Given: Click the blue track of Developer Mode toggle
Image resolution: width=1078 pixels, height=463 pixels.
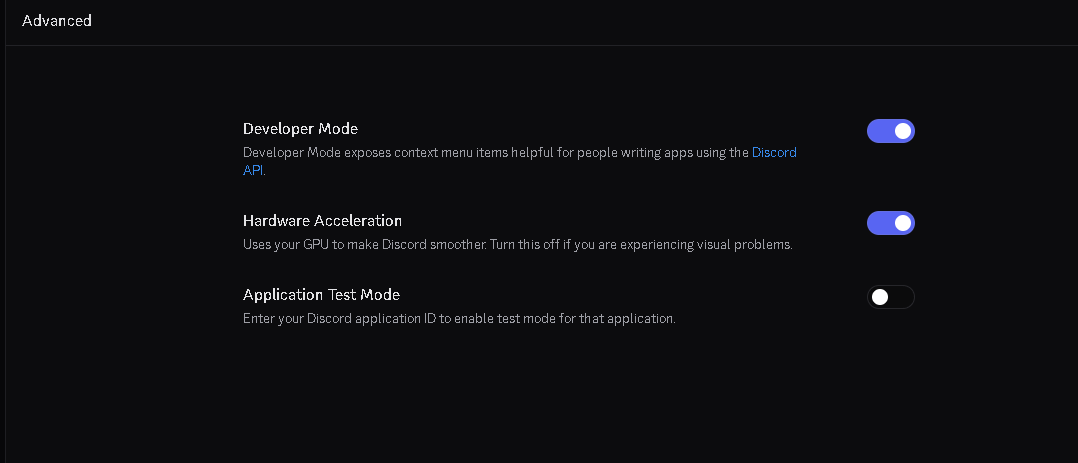Looking at the screenshot, I should click(878, 131).
